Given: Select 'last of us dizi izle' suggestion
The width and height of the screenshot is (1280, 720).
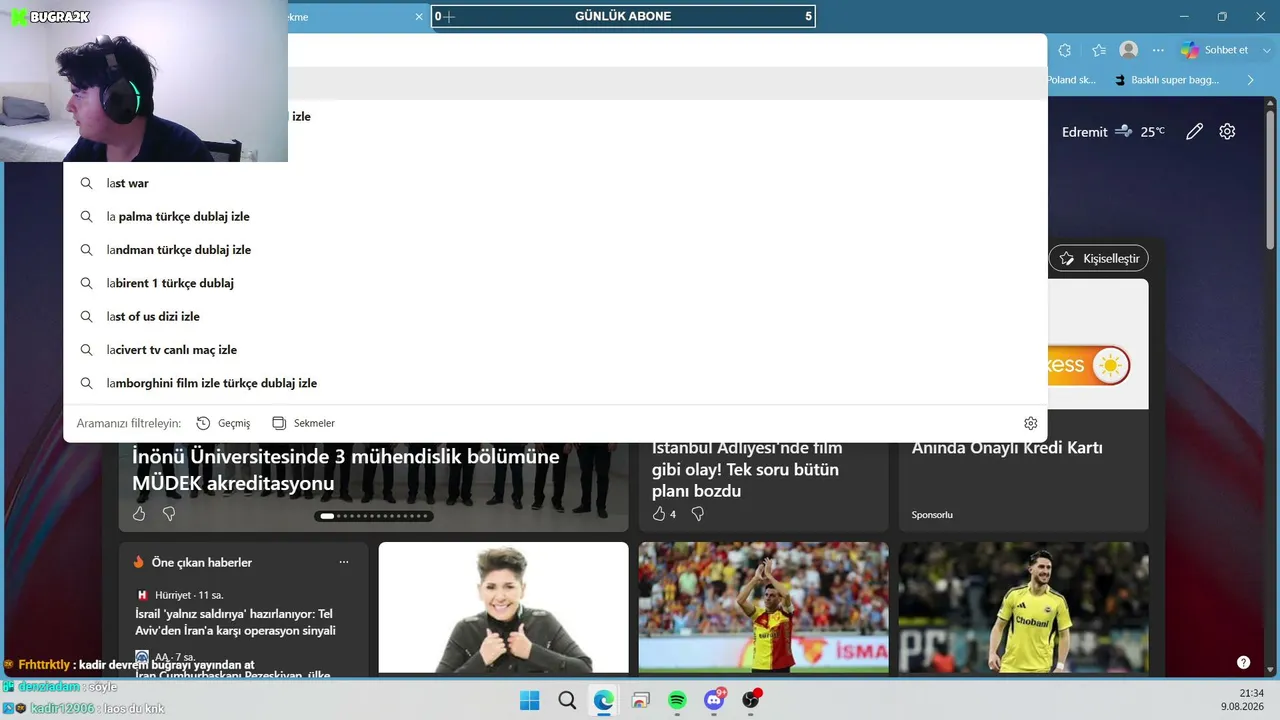Looking at the screenshot, I should pos(555,316).
